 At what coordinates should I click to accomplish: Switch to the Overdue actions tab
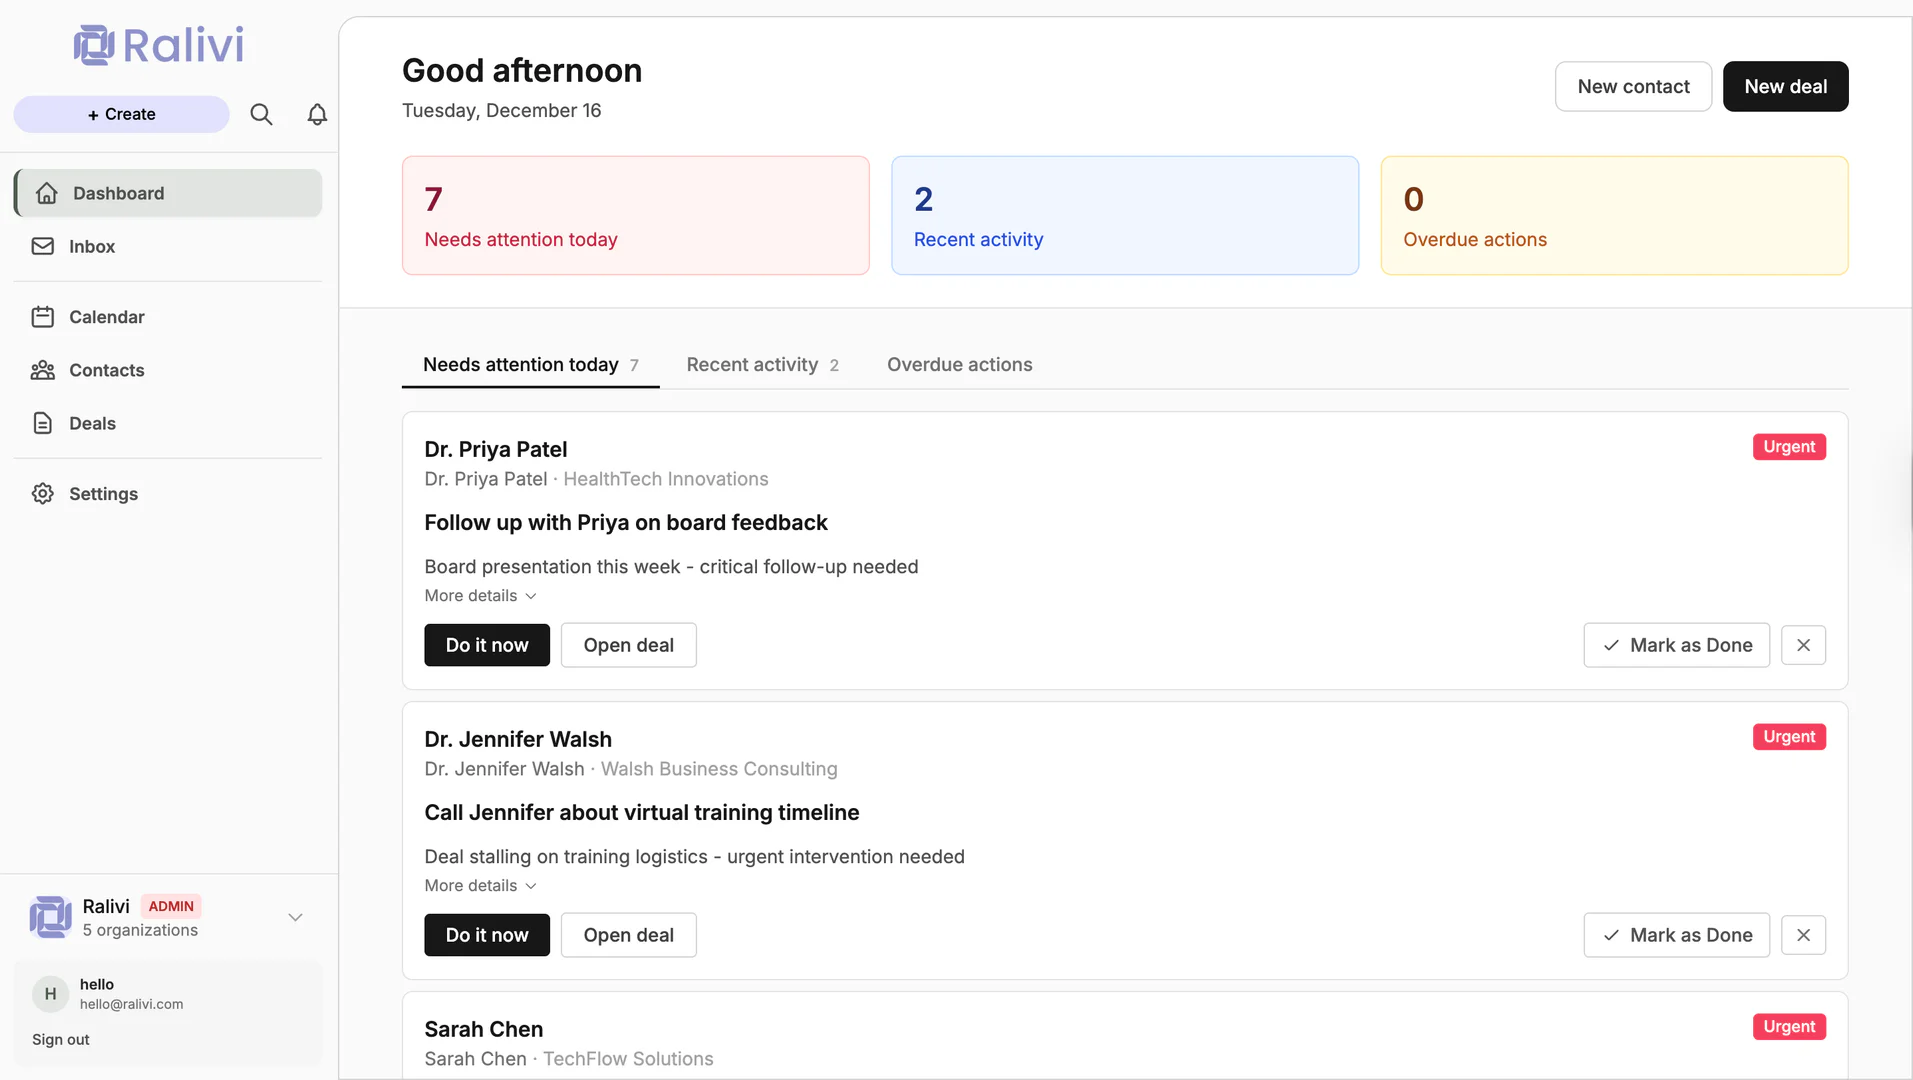point(959,364)
